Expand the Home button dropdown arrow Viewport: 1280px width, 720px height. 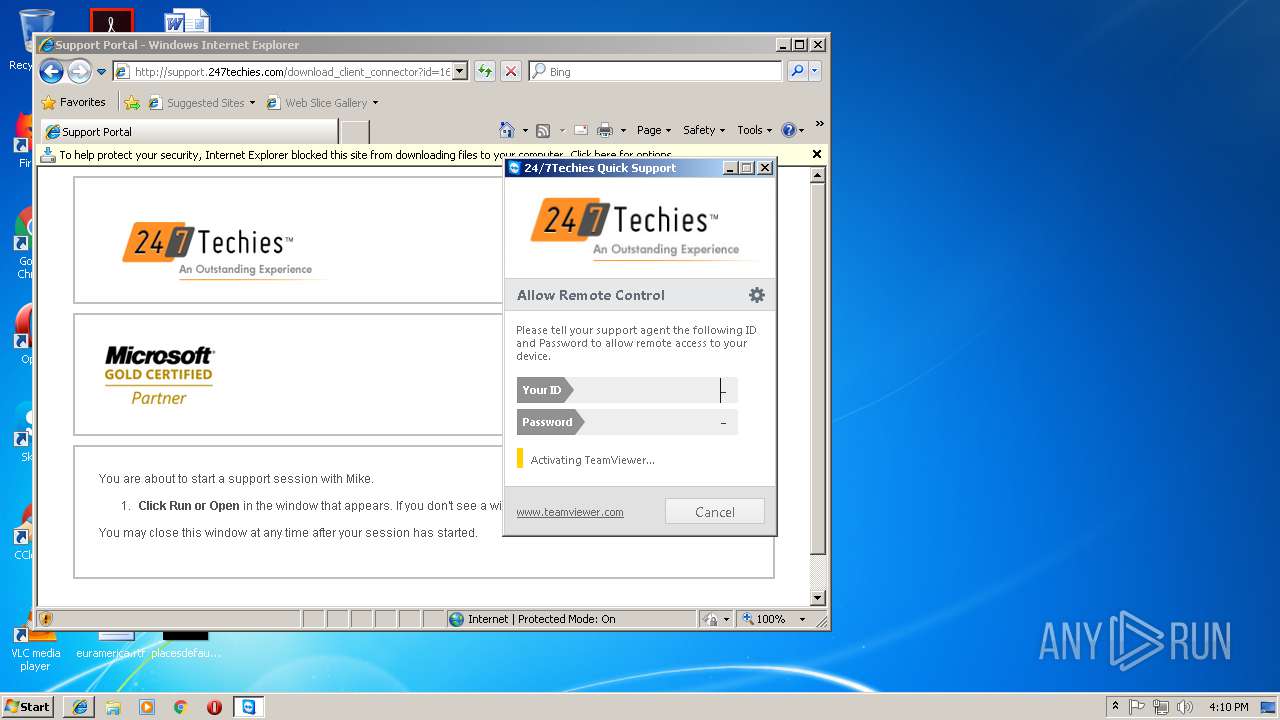(x=525, y=130)
